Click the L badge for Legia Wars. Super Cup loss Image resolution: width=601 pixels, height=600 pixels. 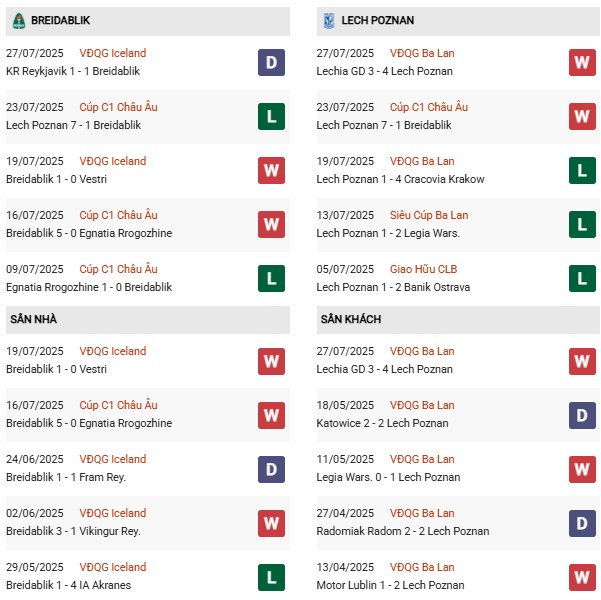[x=581, y=224]
